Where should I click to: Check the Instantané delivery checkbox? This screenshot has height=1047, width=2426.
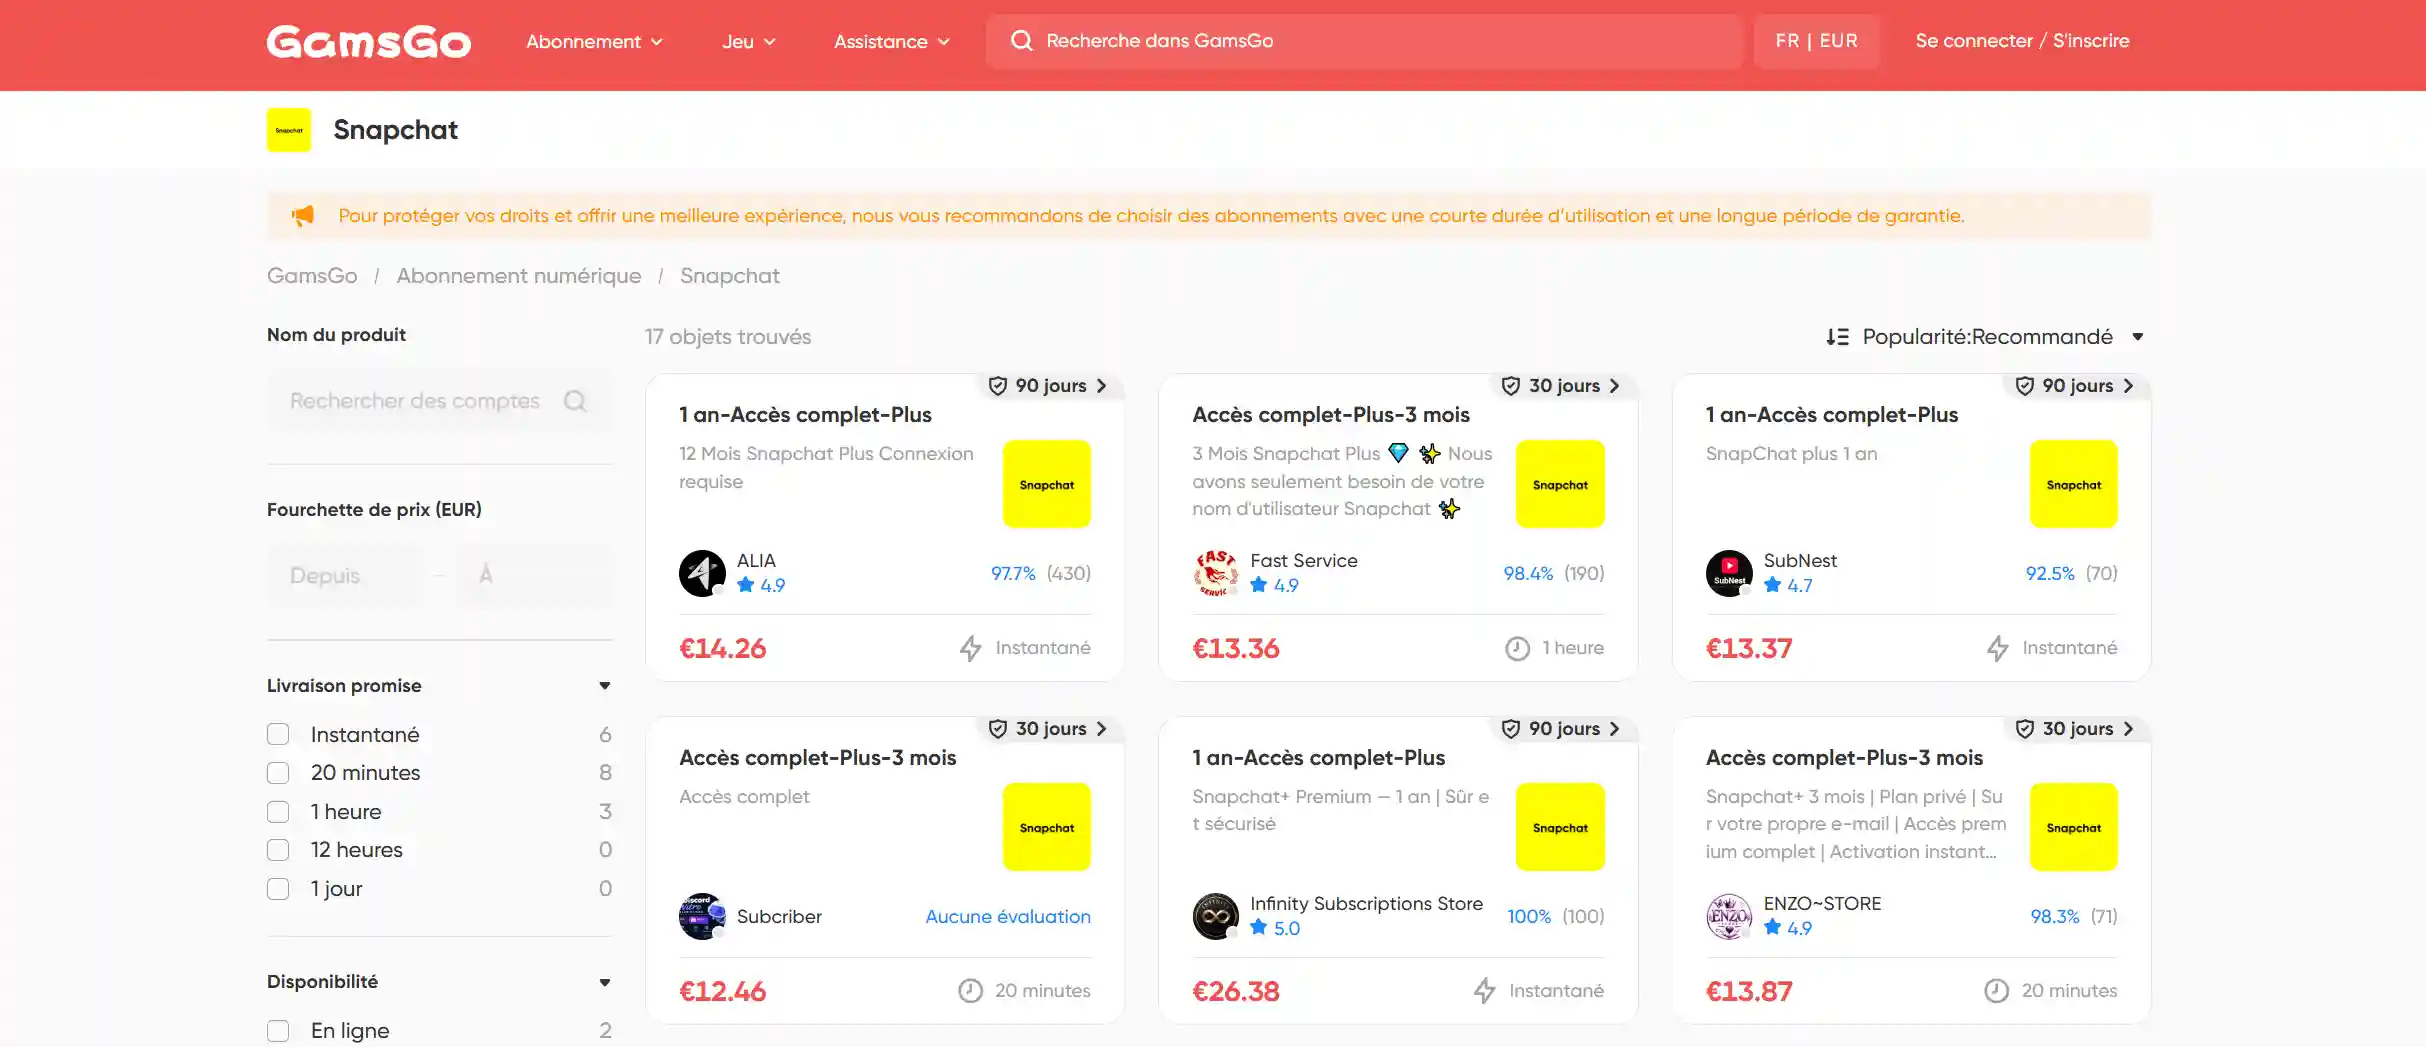[278, 735]
